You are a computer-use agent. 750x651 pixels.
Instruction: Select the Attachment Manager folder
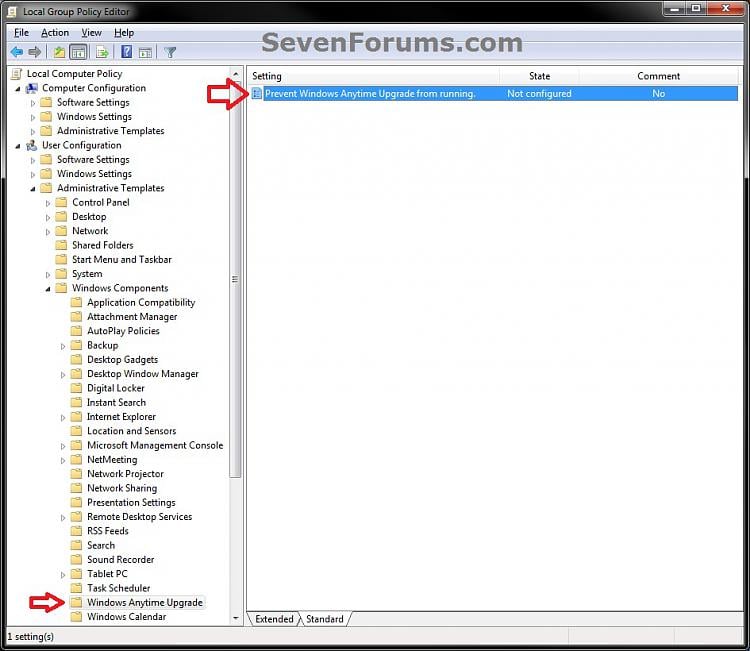pyautogui.click(x=132, y=316)
